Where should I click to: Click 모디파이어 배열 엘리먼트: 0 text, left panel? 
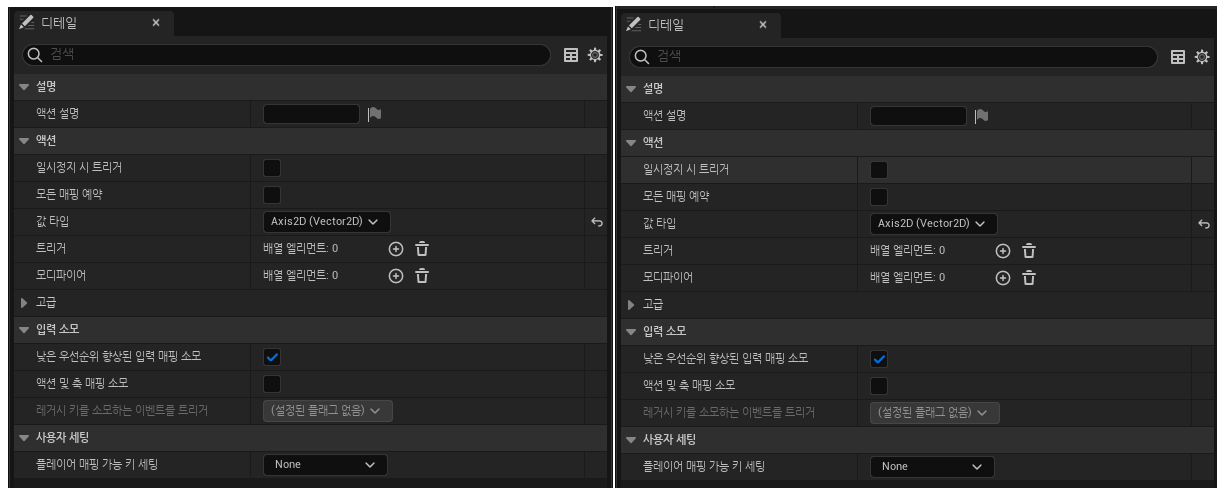300,275
